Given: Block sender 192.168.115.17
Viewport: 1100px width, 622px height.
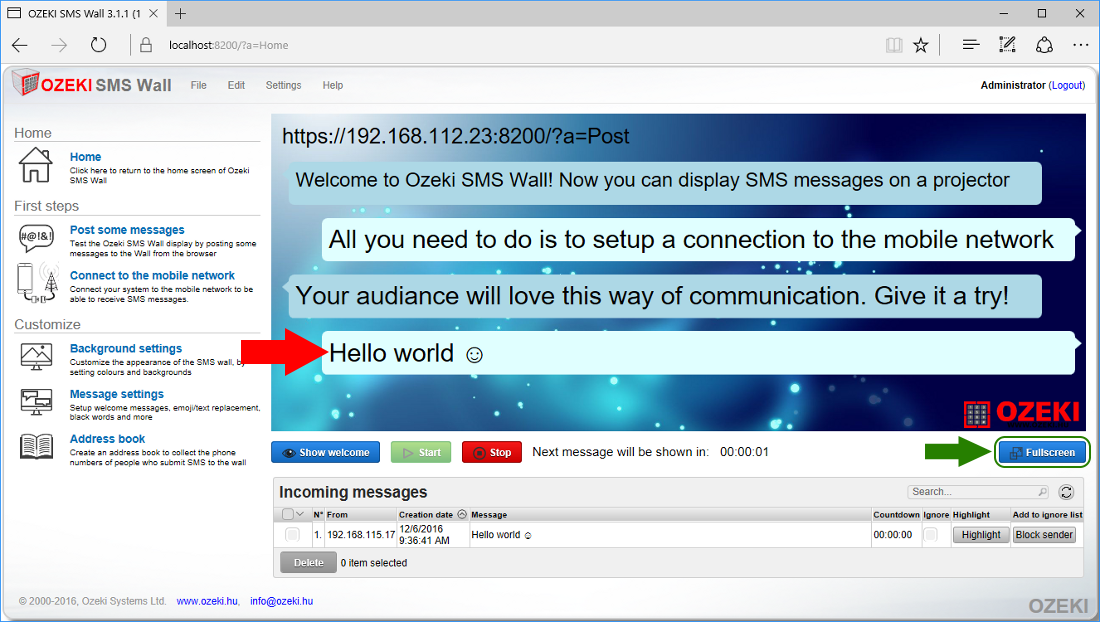Looking at the screenshot, I should click(1044, 534).
